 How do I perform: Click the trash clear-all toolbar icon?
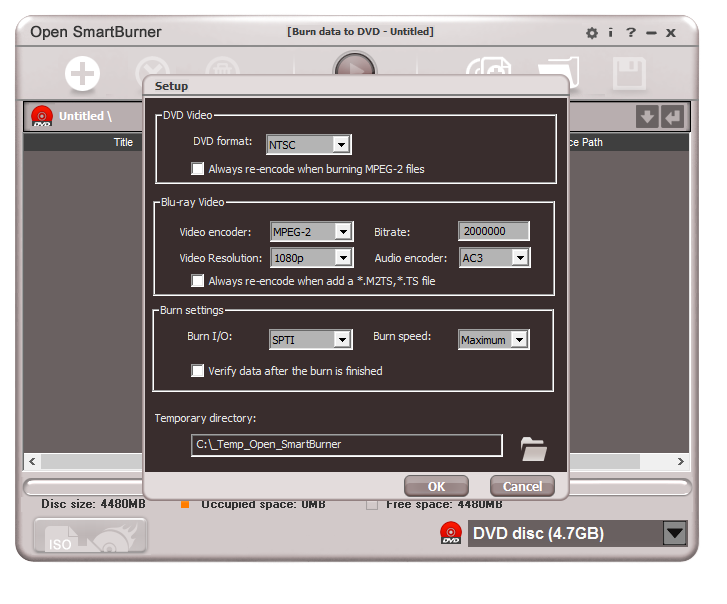(x=223, y=67)
